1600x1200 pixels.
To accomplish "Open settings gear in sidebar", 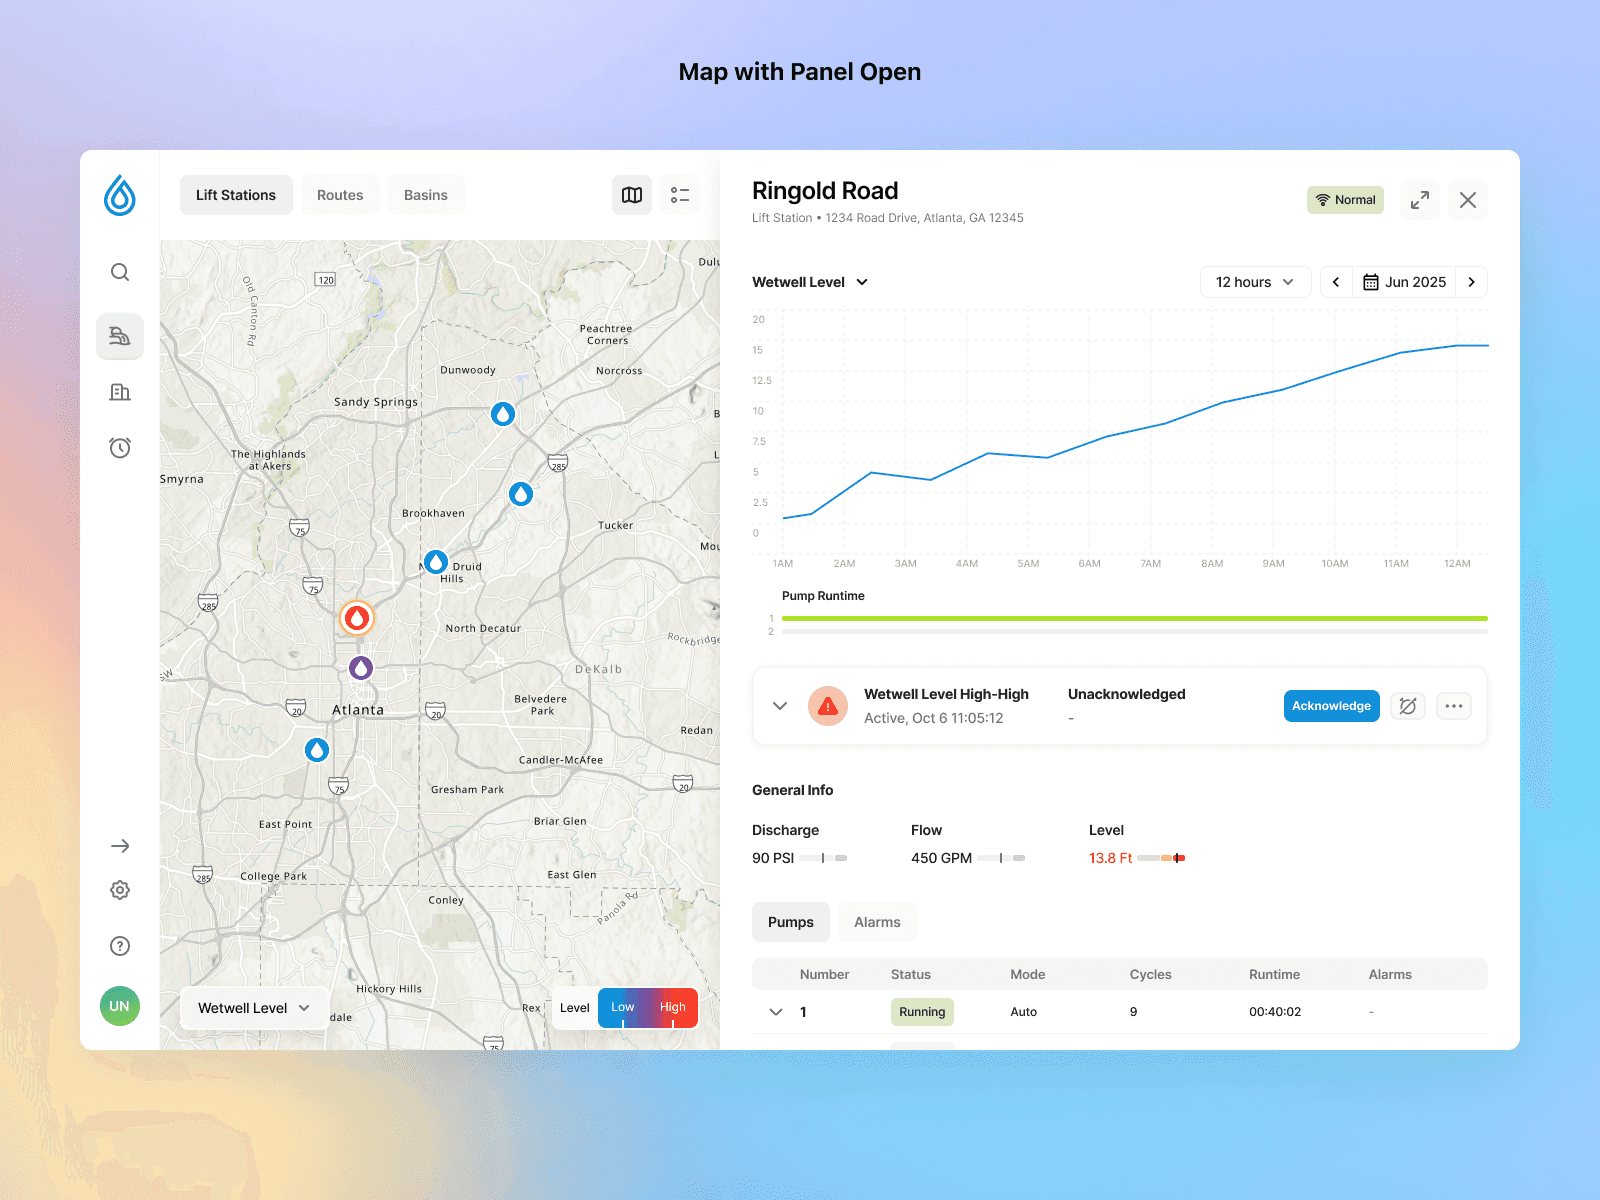I will coord(120,890).
